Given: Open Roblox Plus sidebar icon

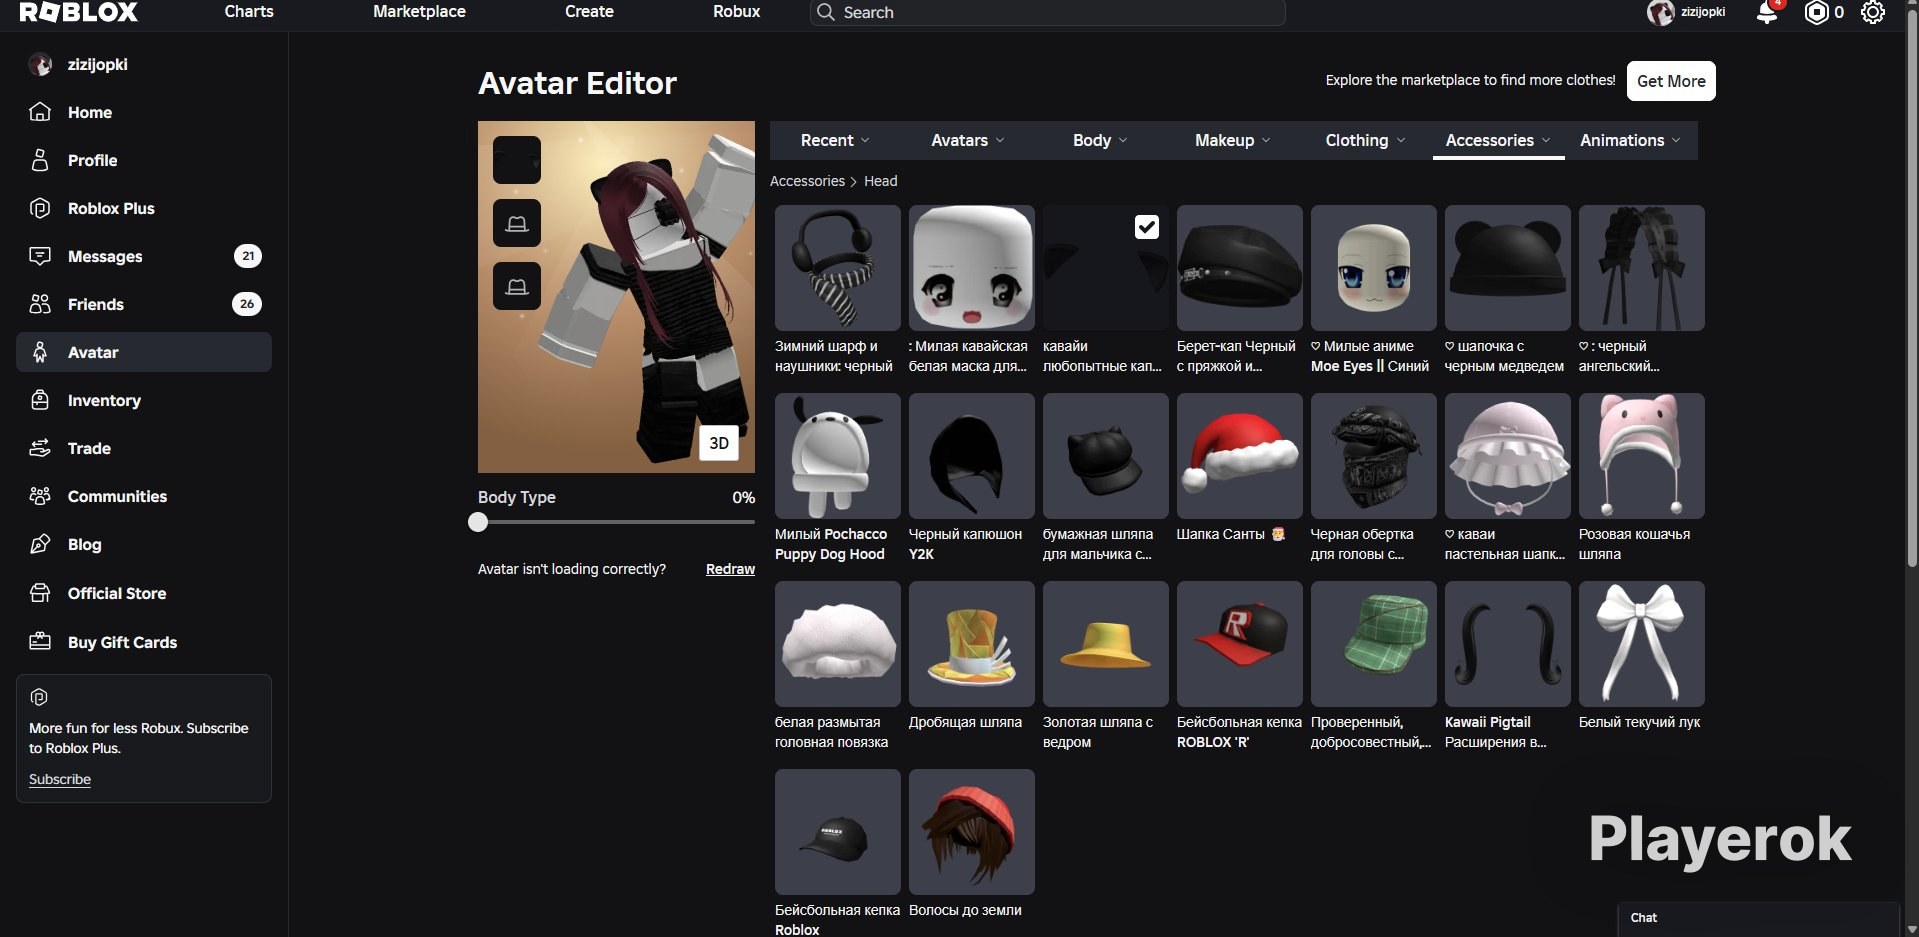Looking at the screenshot, I should point(40,208).
